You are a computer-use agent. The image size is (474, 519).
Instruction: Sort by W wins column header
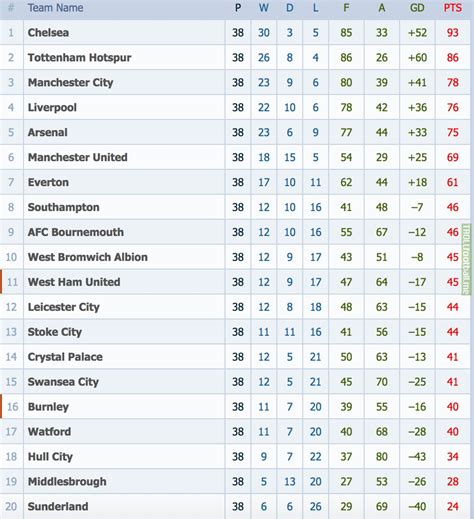pos(264,8)
